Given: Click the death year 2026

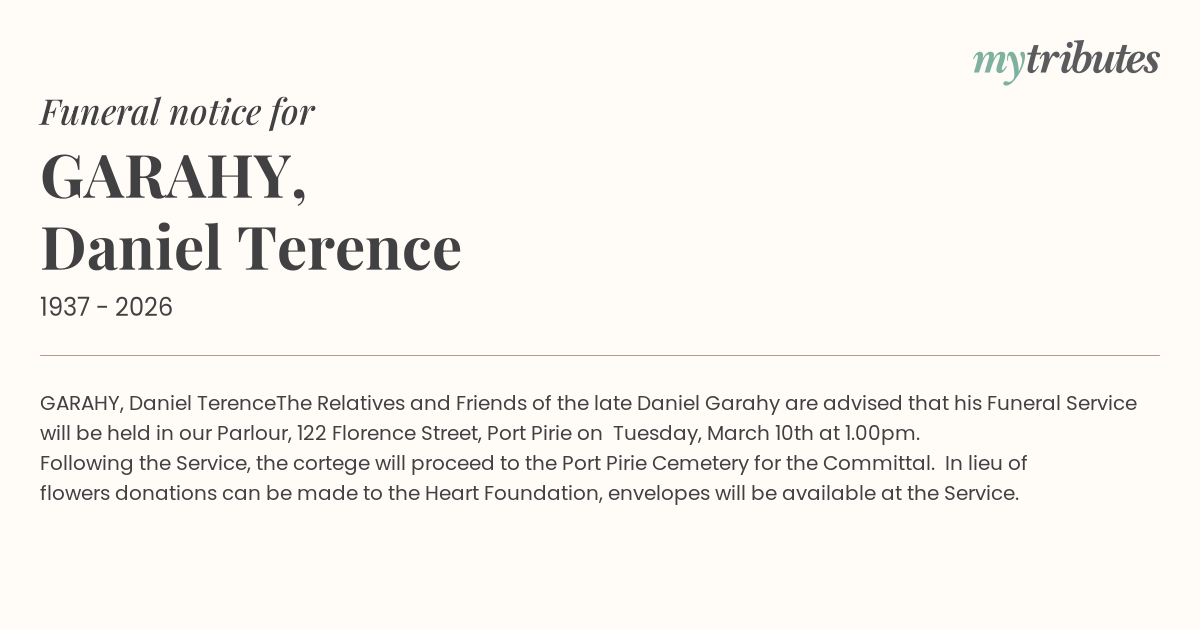Looking at the screenshot, I should pyautogui.click(x=144, y=307).
